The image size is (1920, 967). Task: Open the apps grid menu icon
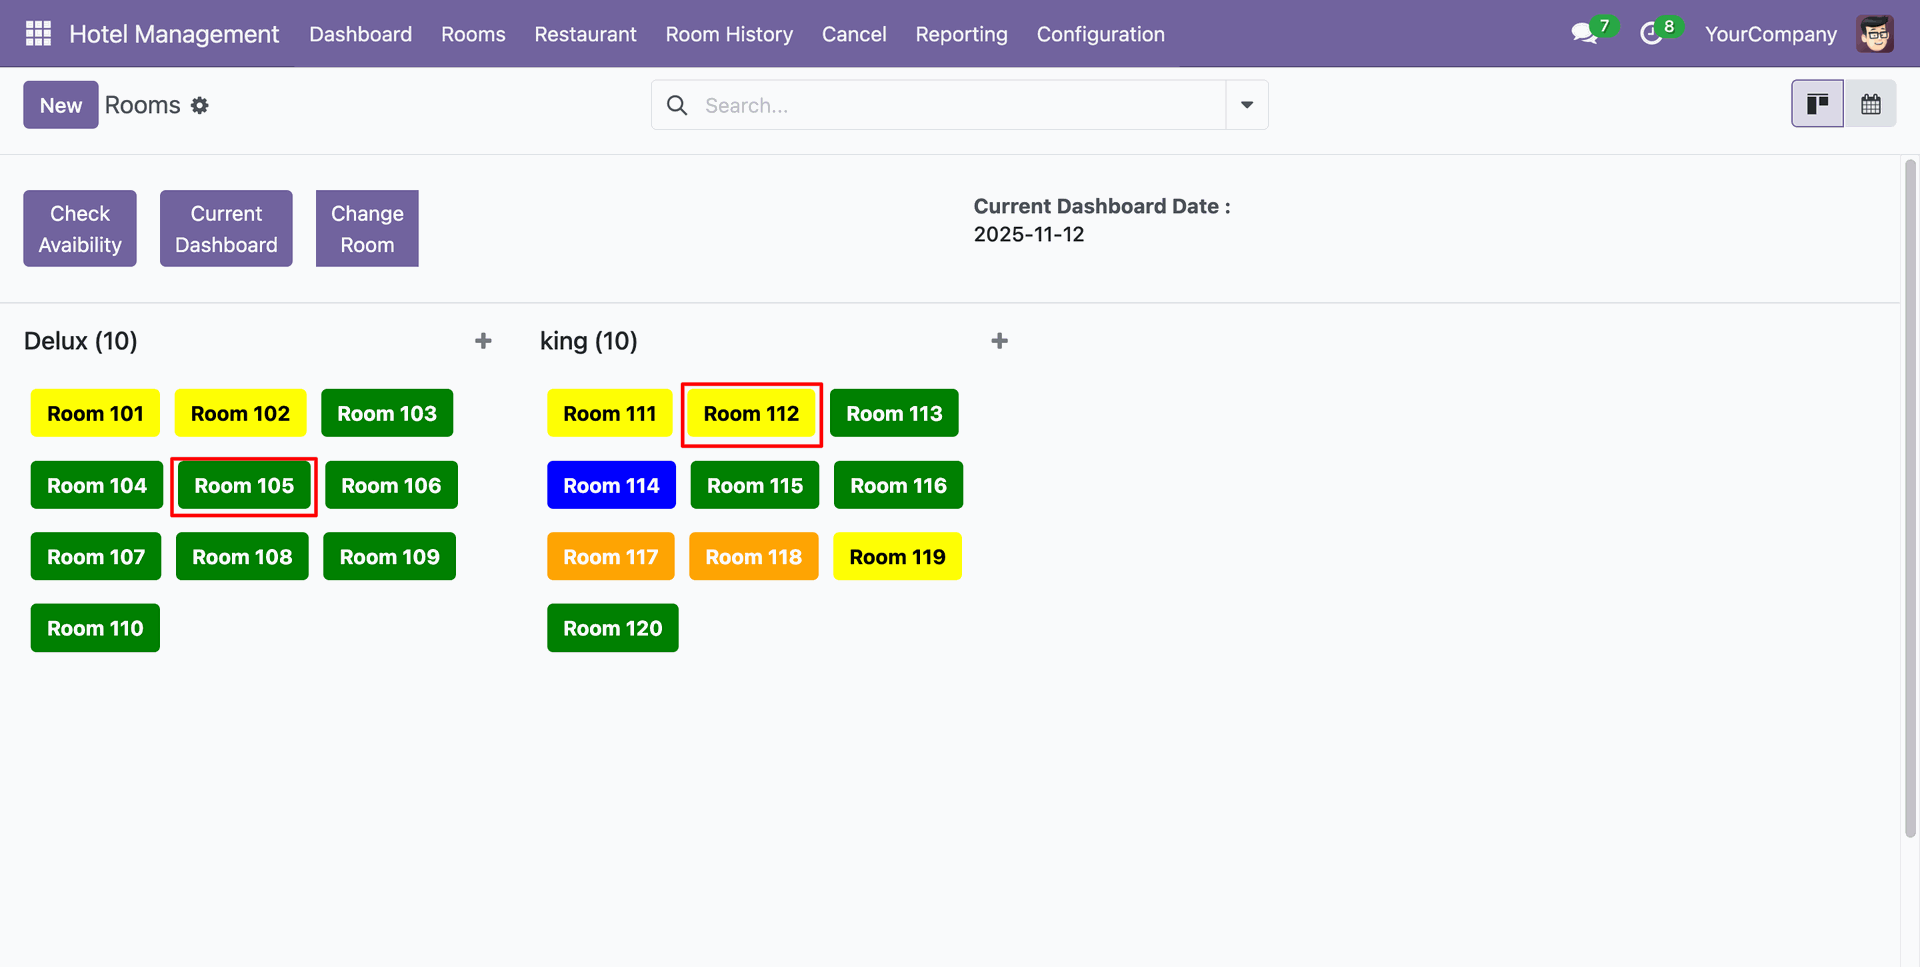coord(38,34)
